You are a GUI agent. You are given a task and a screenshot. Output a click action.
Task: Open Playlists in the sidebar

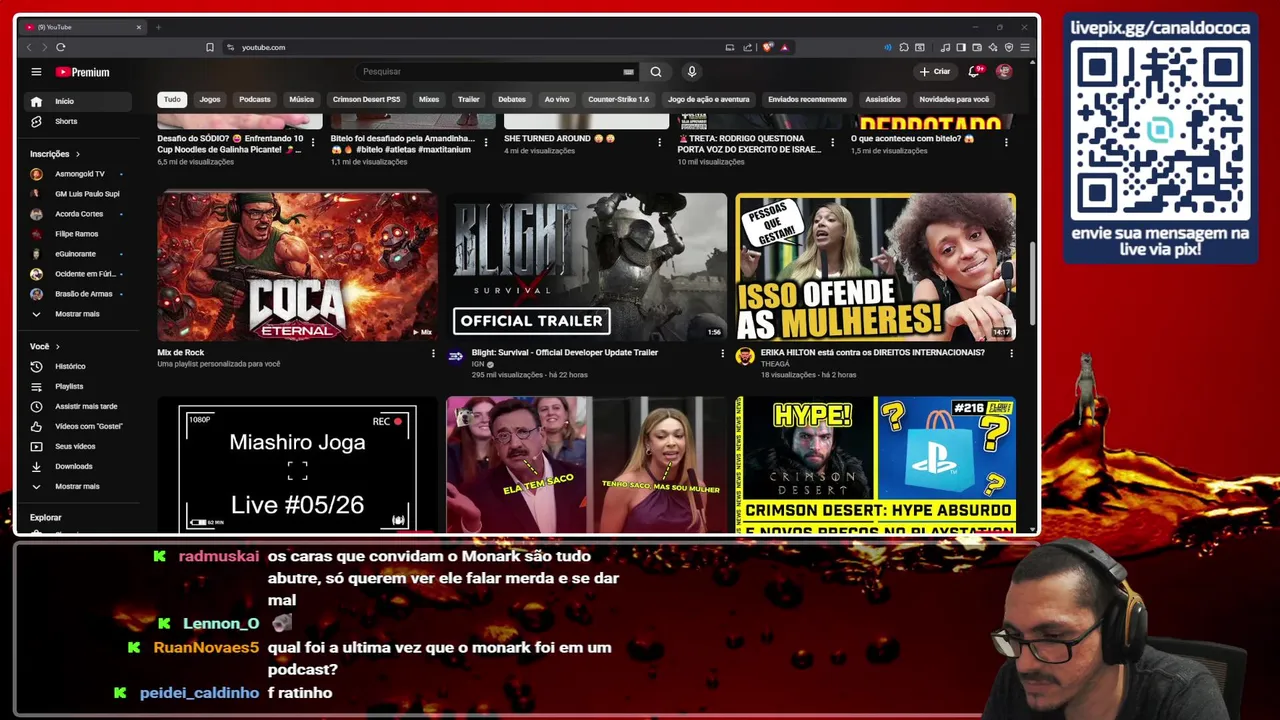(x=78, y=386)
